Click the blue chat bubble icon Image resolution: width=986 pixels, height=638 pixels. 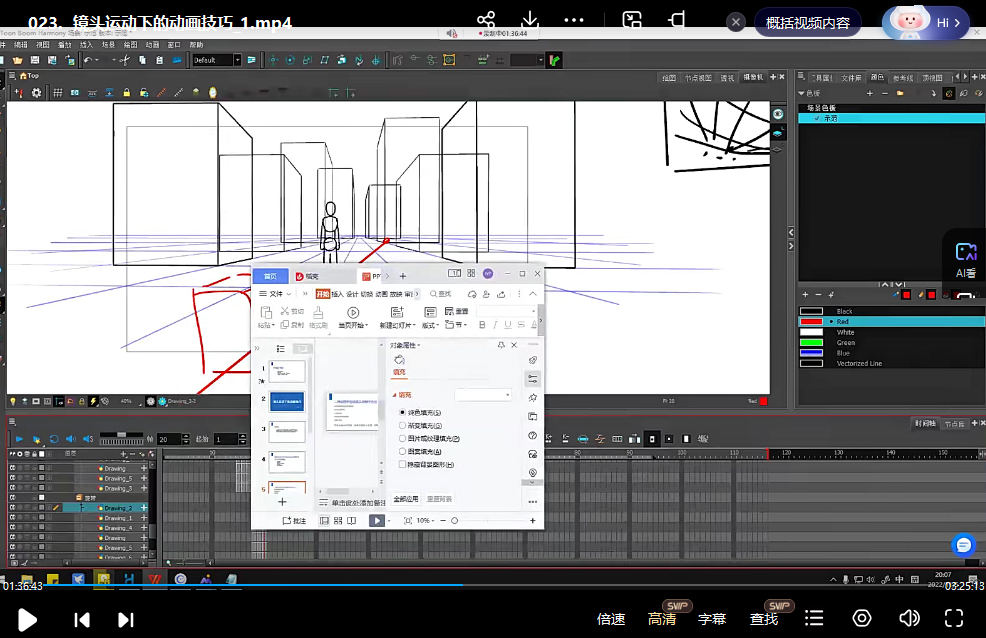962,545
